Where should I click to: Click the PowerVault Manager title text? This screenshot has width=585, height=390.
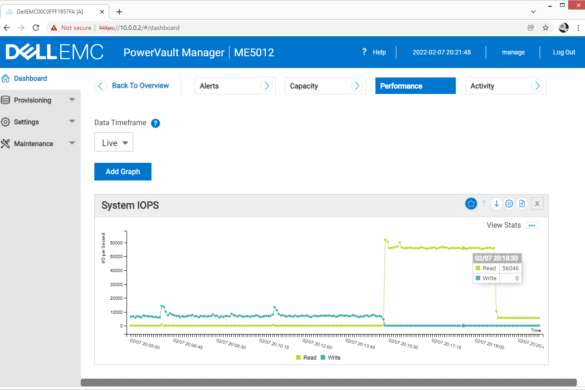click(174, 52)
